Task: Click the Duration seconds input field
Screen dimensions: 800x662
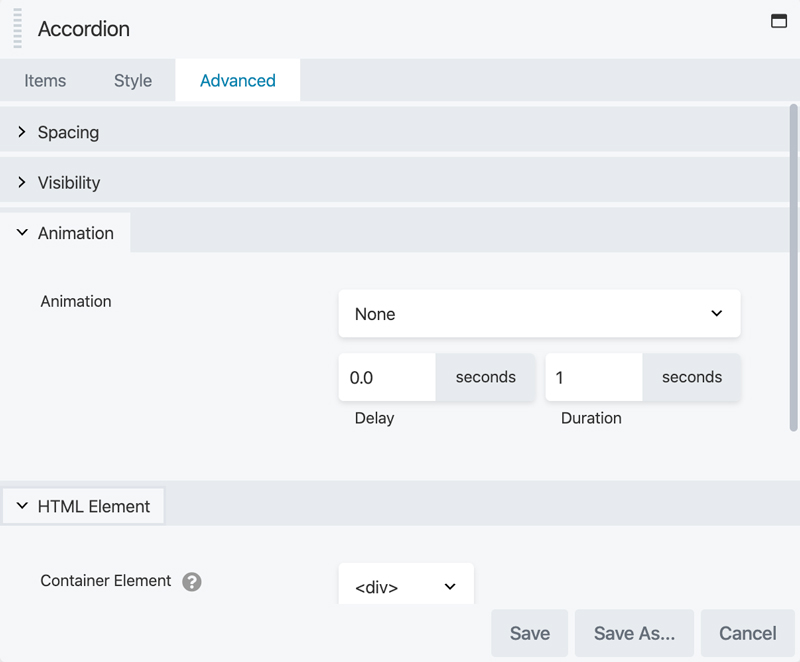Action: coord(593,378)
